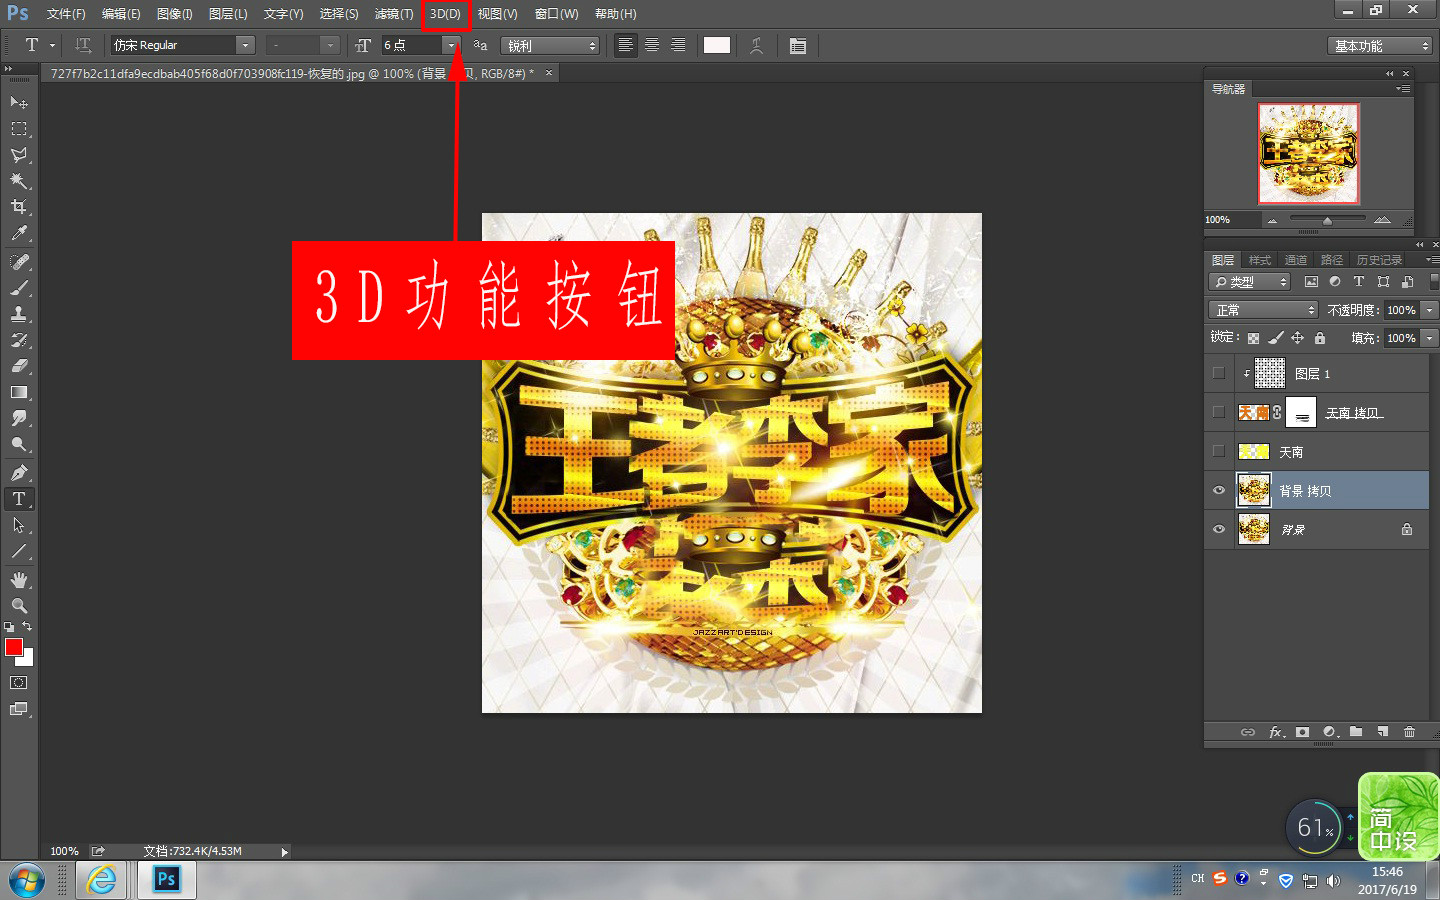Image resolution: width=1440 pixels, height=900 pixels.
Task: Select the Clone Stamp tool
Action: tap(19, 313)
